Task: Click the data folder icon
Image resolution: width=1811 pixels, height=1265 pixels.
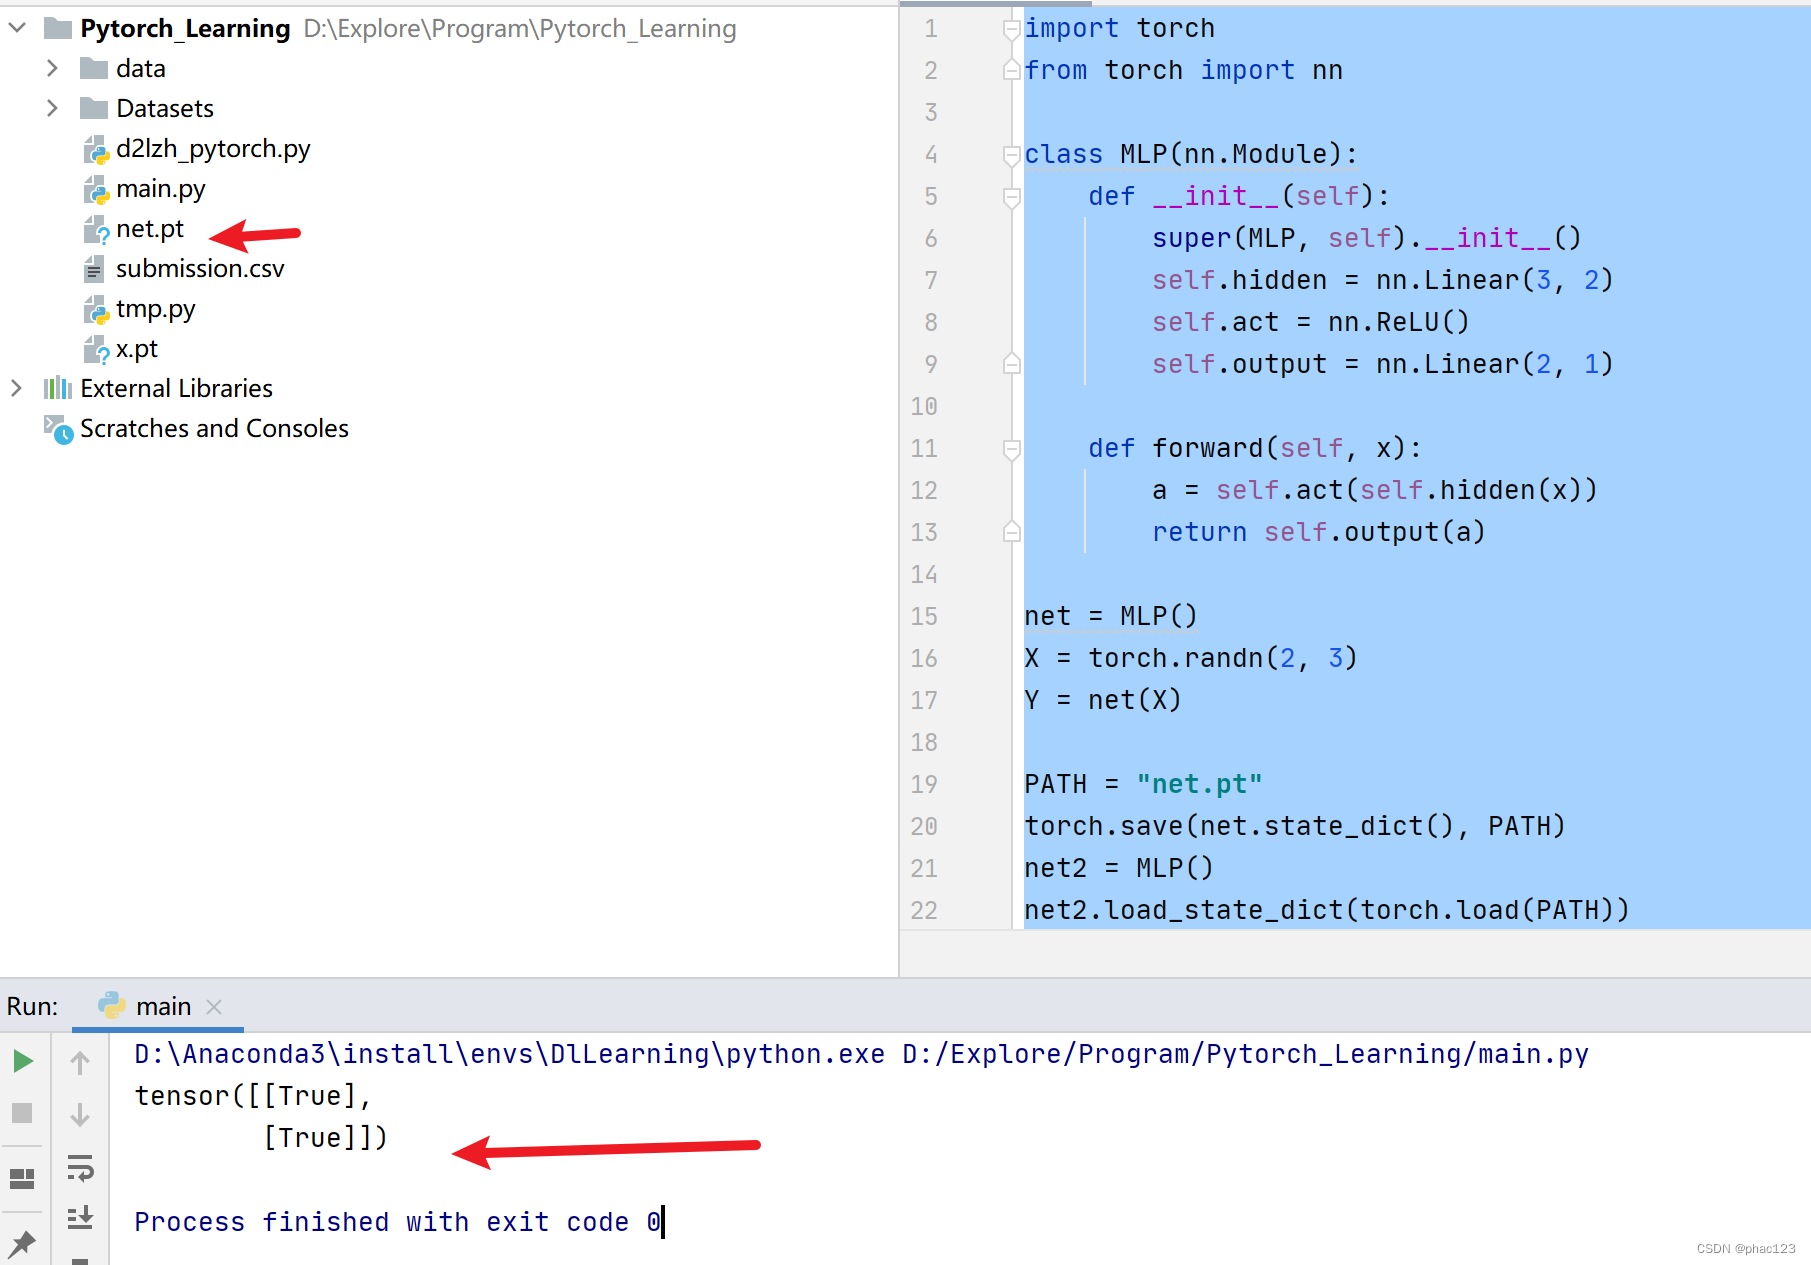Action: point(94,68)
